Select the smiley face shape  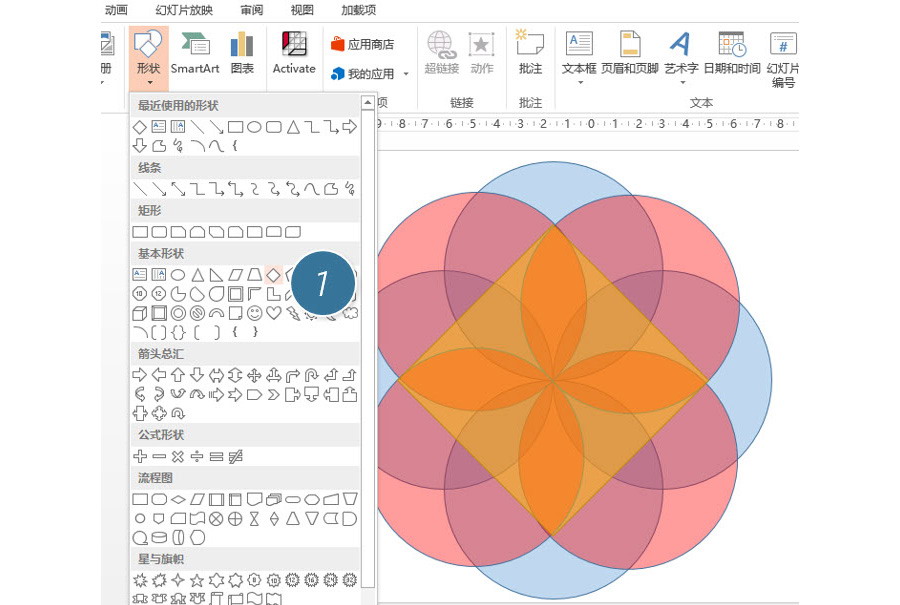[x=254, y=313]
